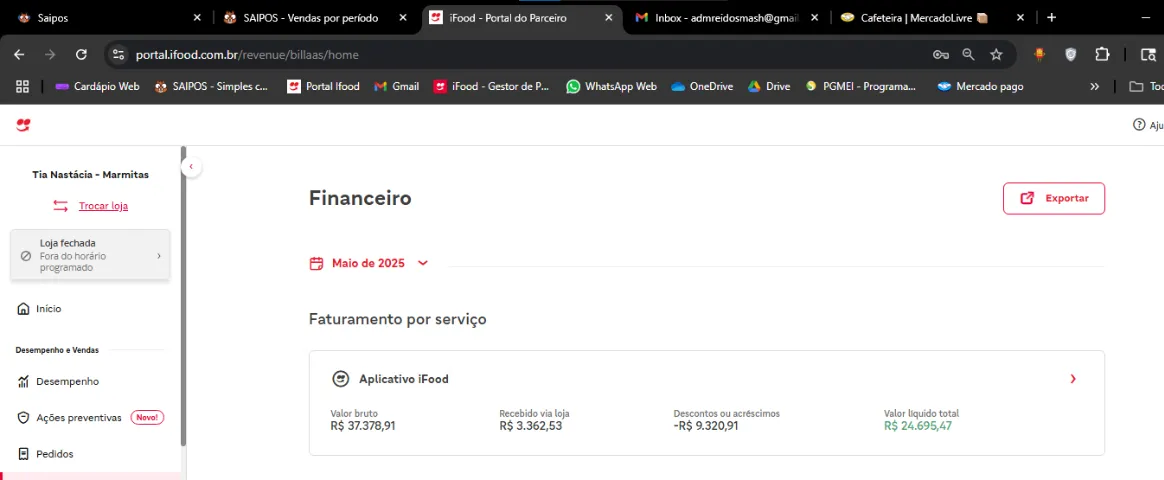1164x480 pixels.
Task: Open the SAIPOS - Simples bookmark
Action: click(x=212, y=86)
